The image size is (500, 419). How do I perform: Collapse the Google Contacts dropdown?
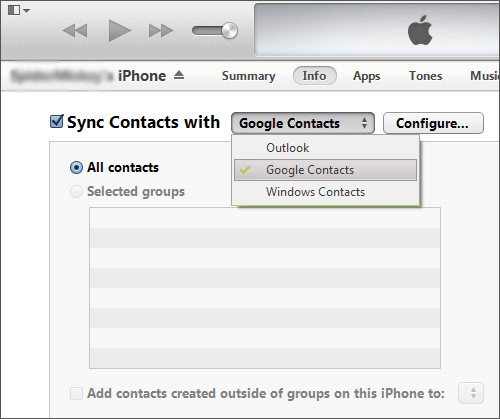(x=303, y=123)
